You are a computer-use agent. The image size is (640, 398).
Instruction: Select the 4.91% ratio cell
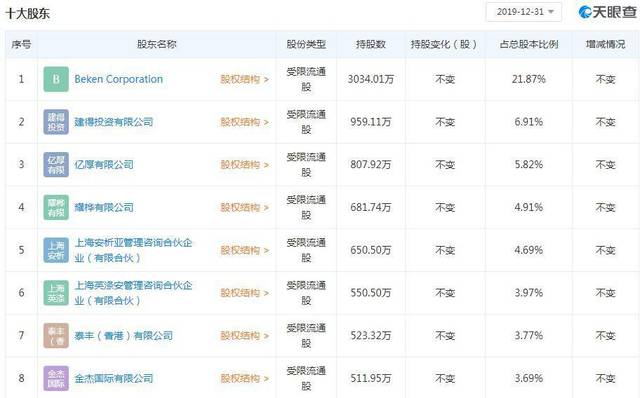[529, 207]
